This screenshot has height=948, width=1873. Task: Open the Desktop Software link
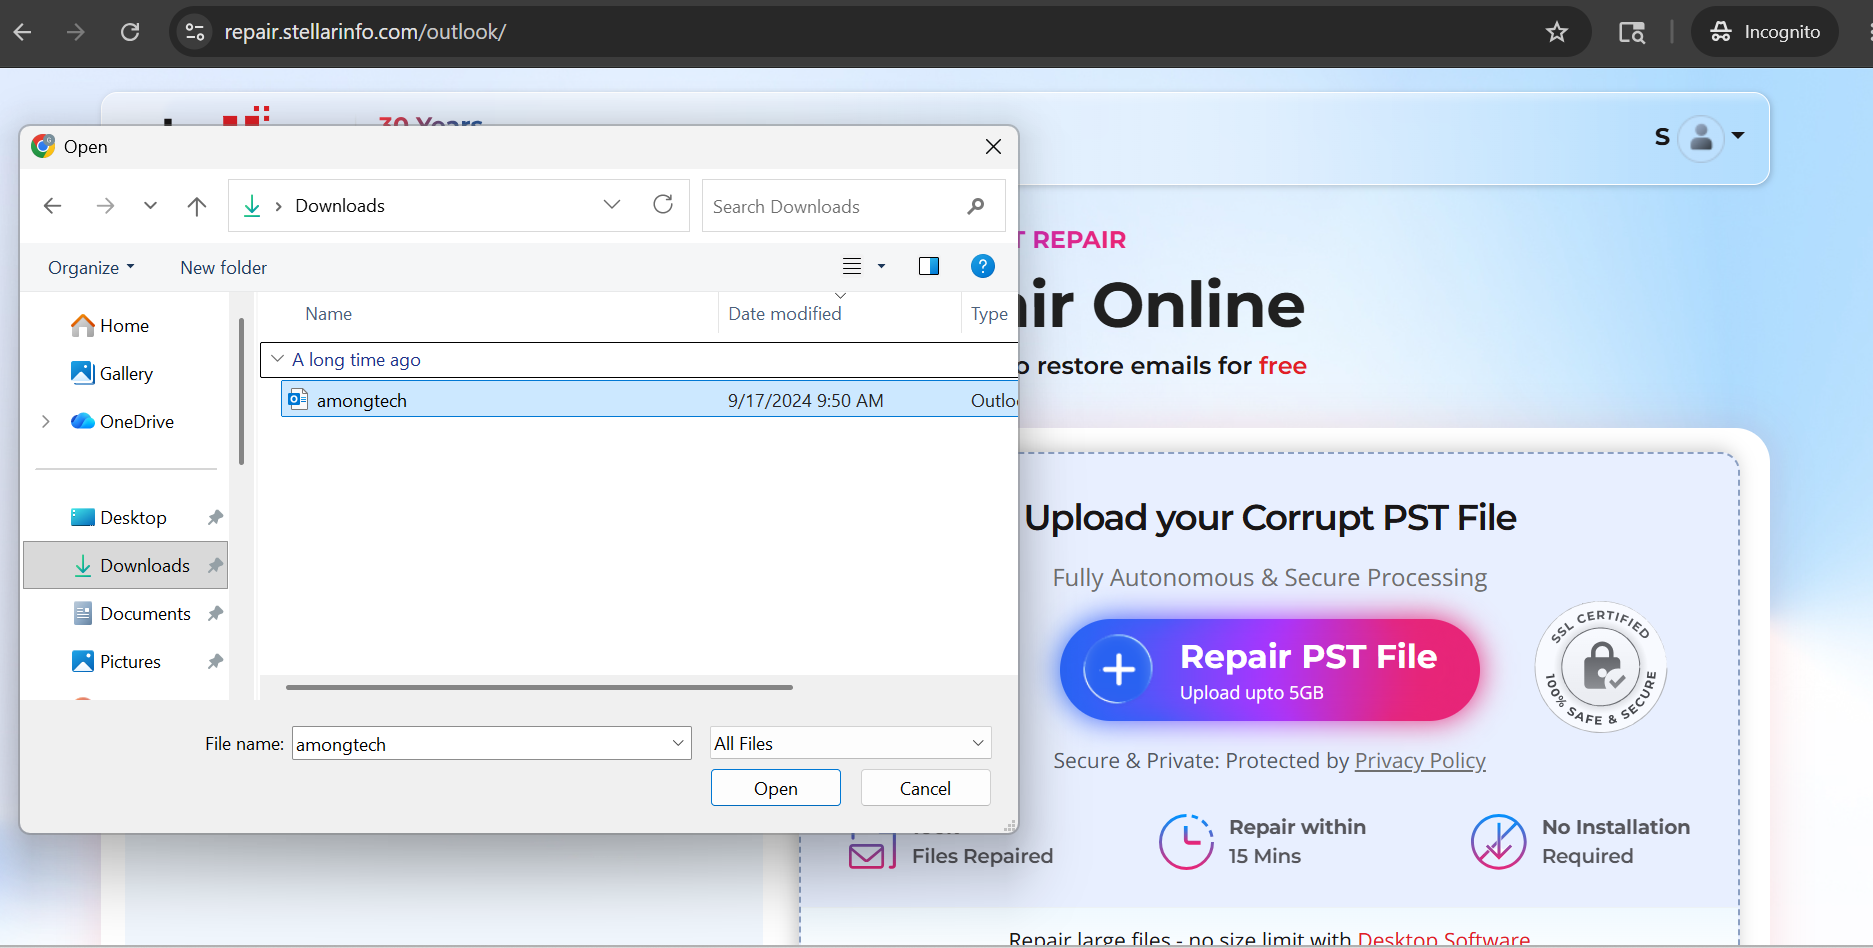(1444, 939)
